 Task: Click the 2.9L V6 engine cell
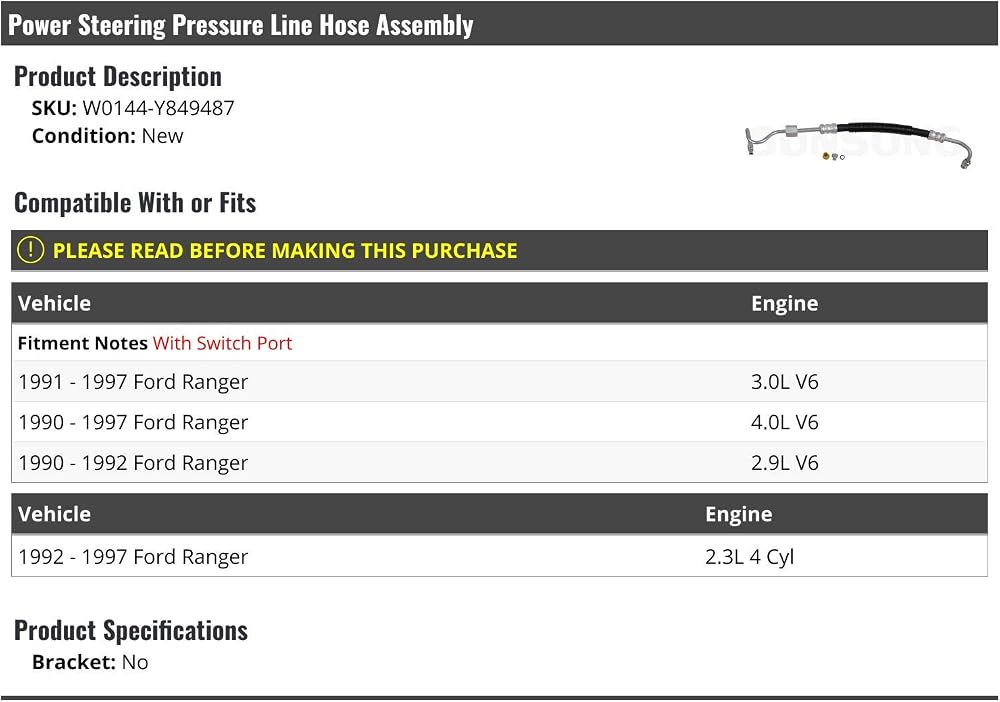784,462
